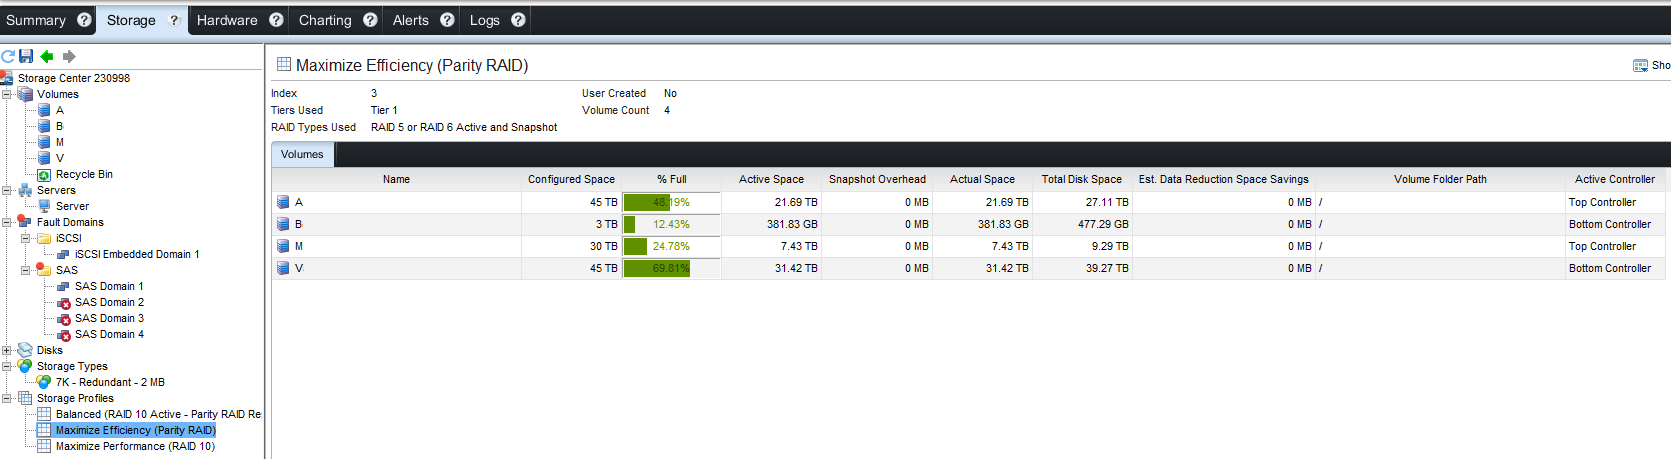Viewport: 1671px width, 459px height.
Task: Sort by the Name column header
Action: [x=396, y=179]
